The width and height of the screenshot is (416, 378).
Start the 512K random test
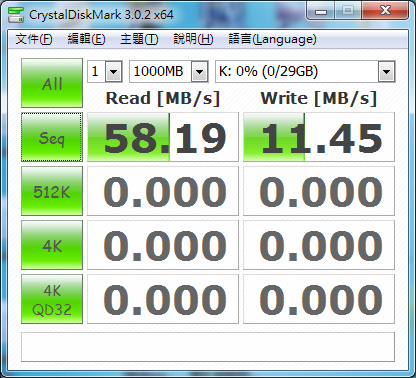(x=52, y=191)
